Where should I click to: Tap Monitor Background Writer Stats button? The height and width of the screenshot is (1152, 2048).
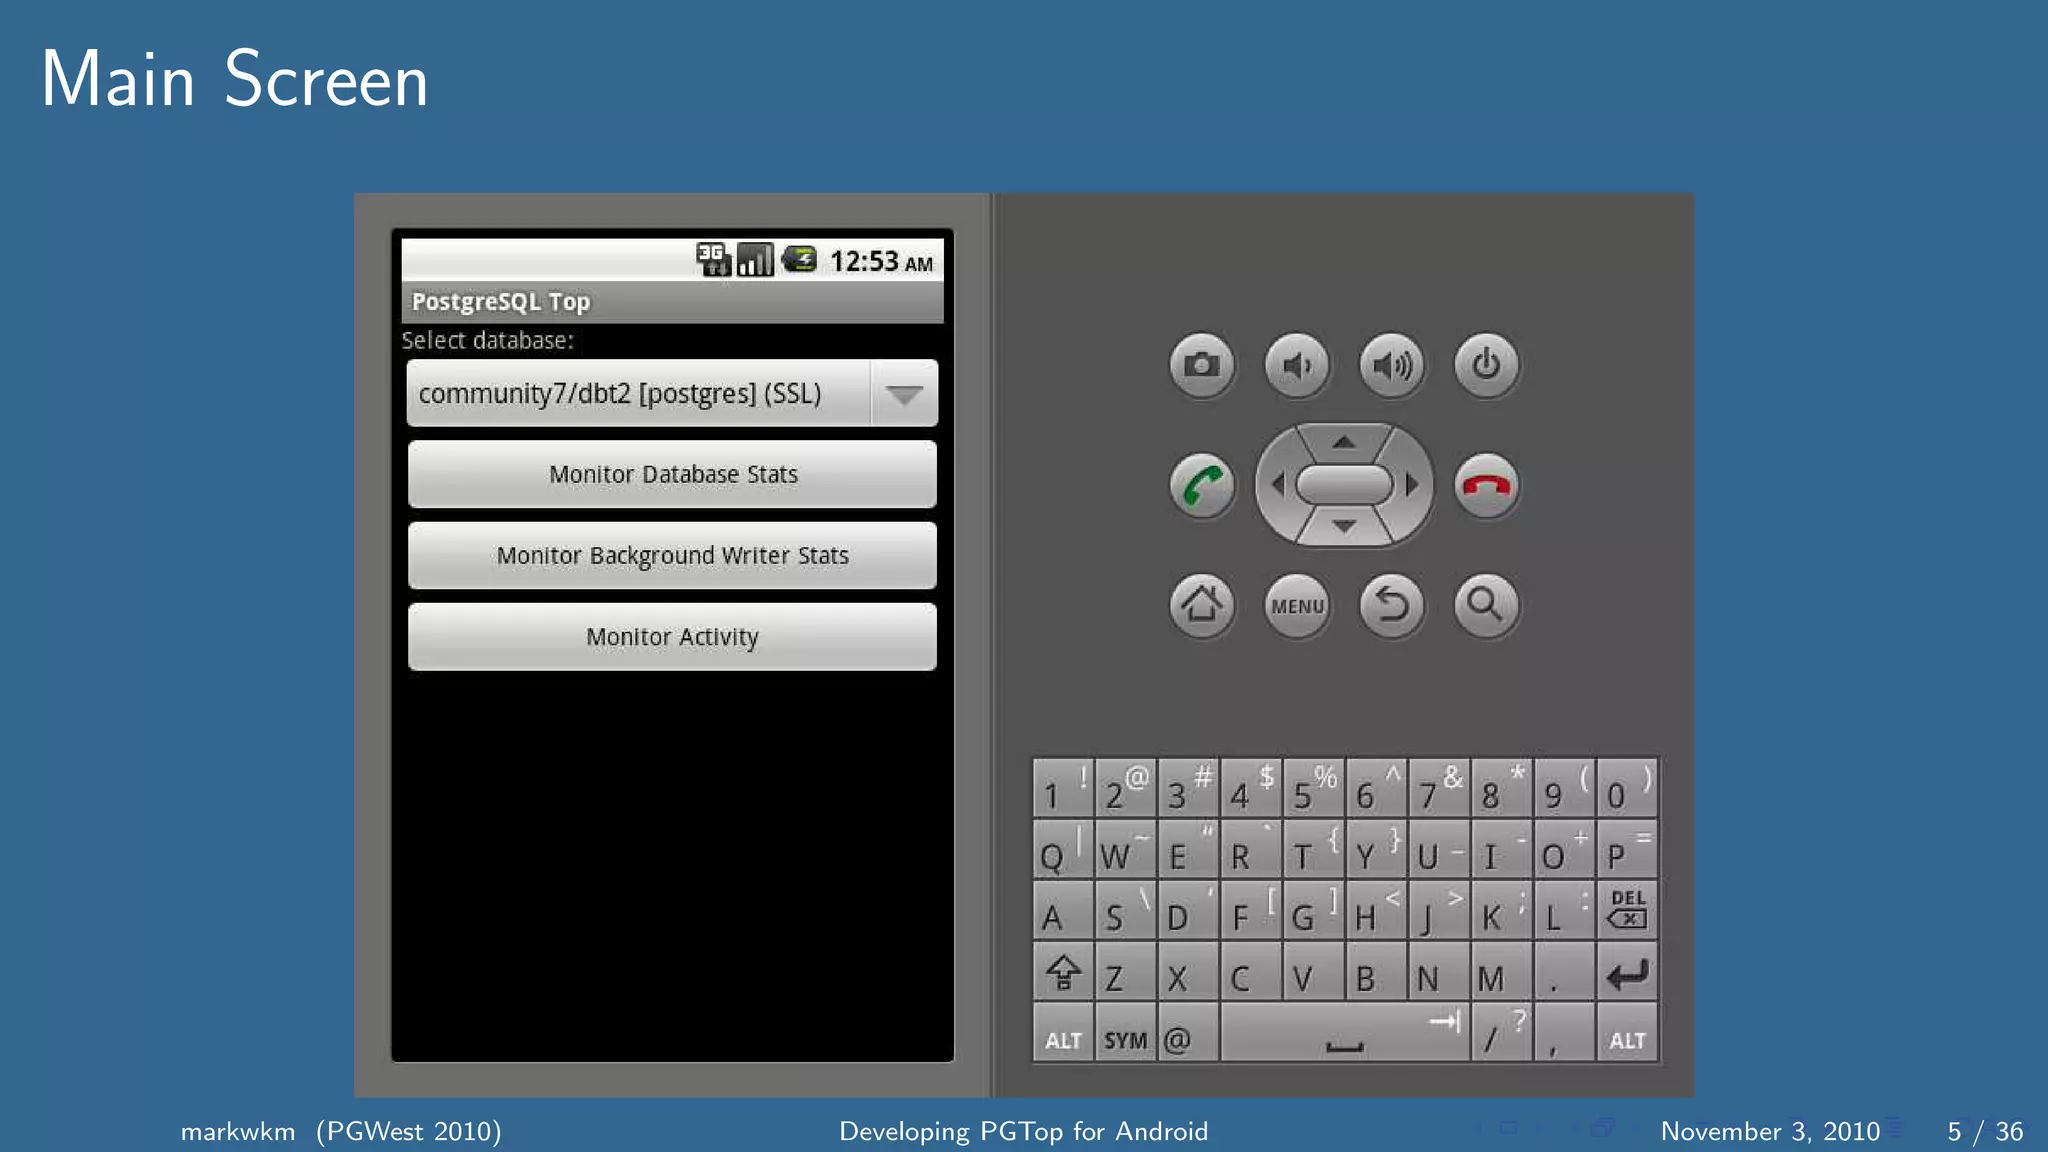point(672,555)
